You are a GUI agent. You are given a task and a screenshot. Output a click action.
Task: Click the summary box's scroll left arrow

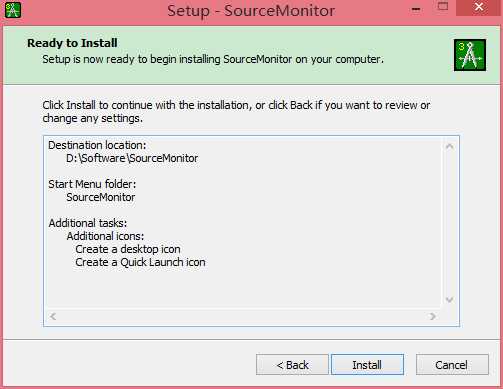(53, 316)
